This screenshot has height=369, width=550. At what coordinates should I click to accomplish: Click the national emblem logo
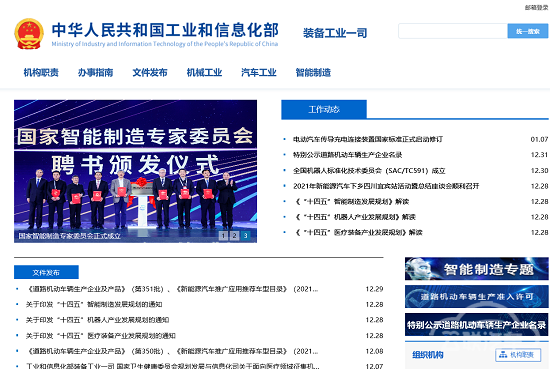click(29, 34)
